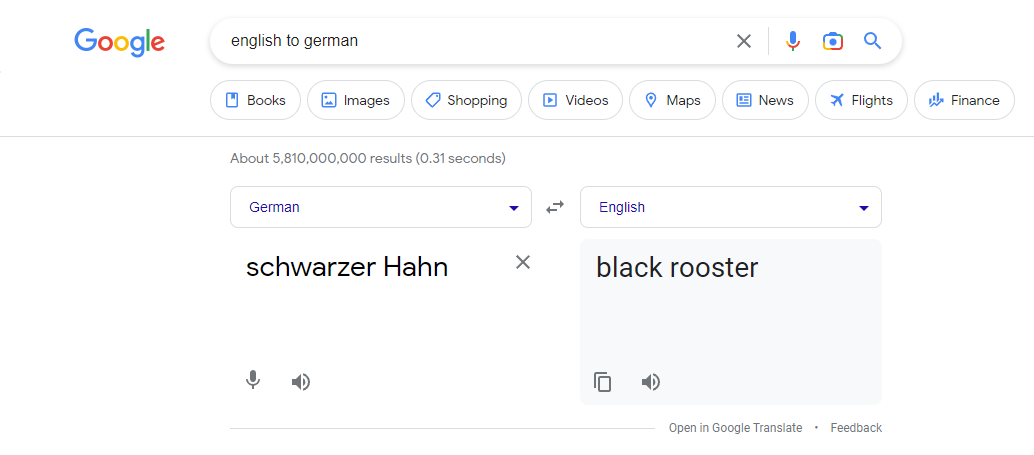Clear the search bar text
The width and height of the screenshot is (1034, 455).
coord(744,41)
